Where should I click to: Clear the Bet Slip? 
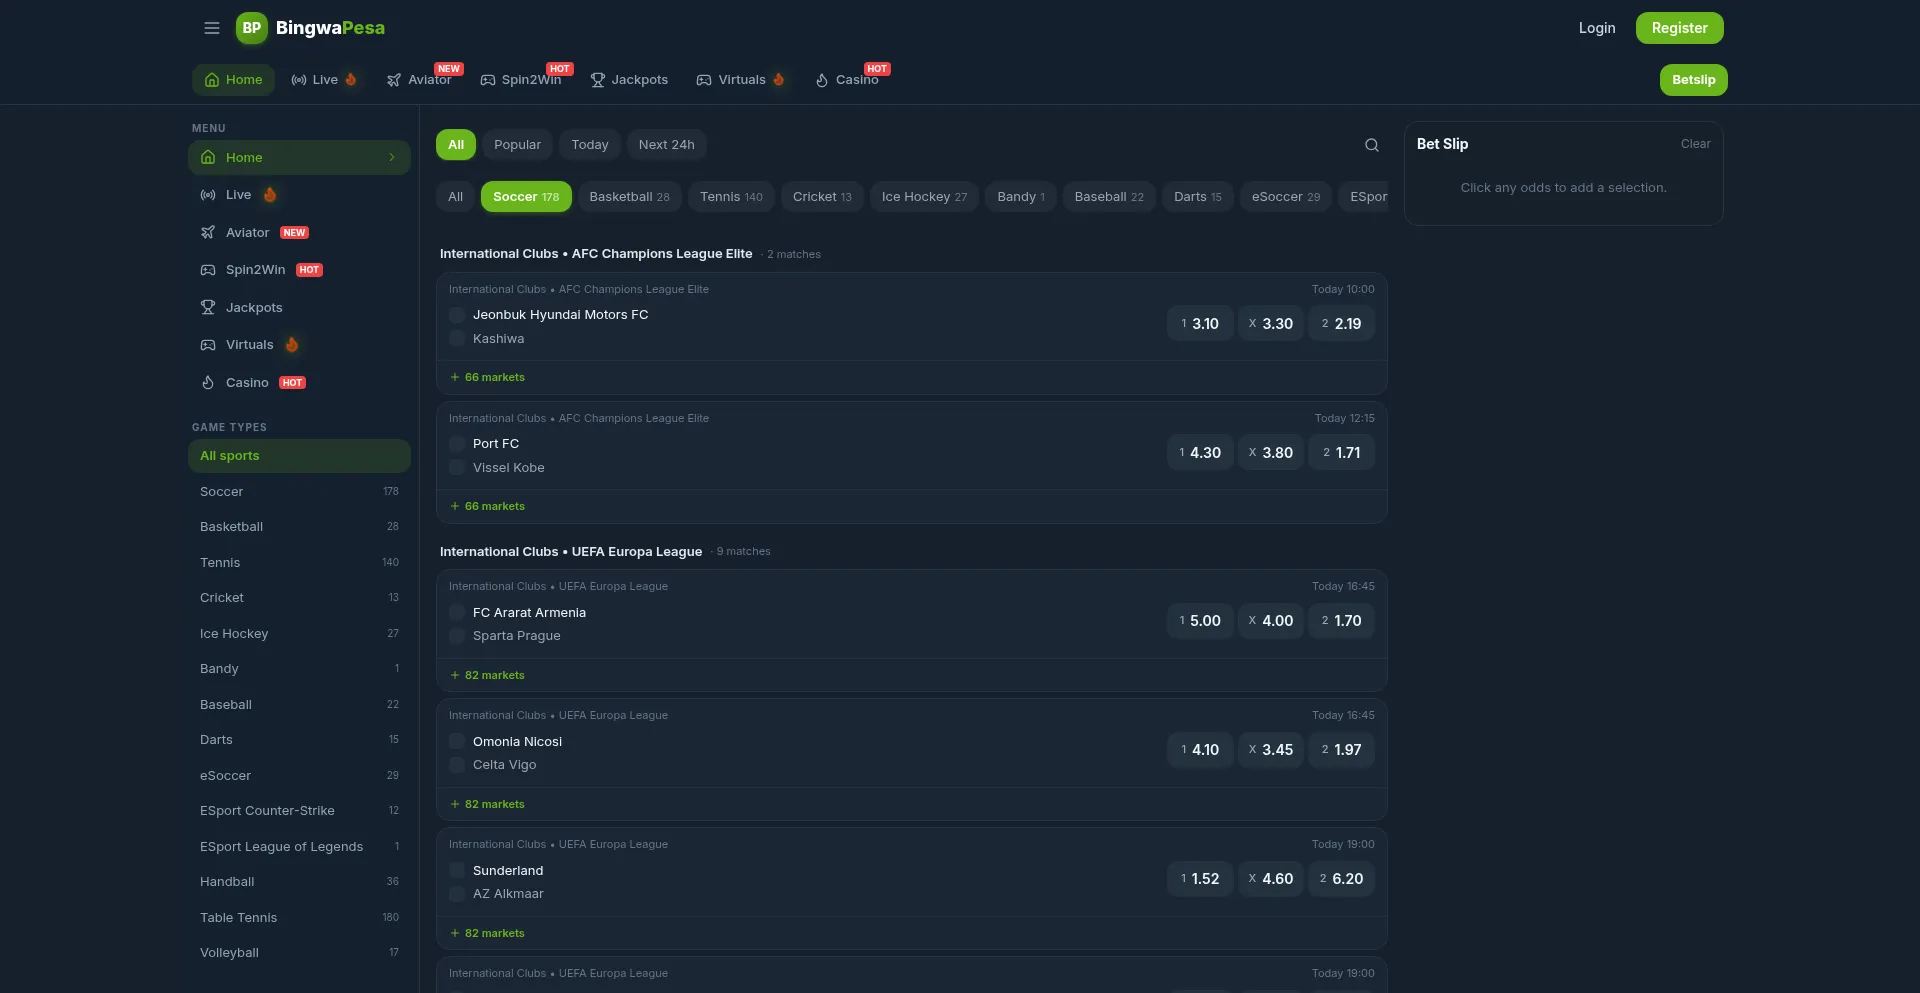point(1696,144)
